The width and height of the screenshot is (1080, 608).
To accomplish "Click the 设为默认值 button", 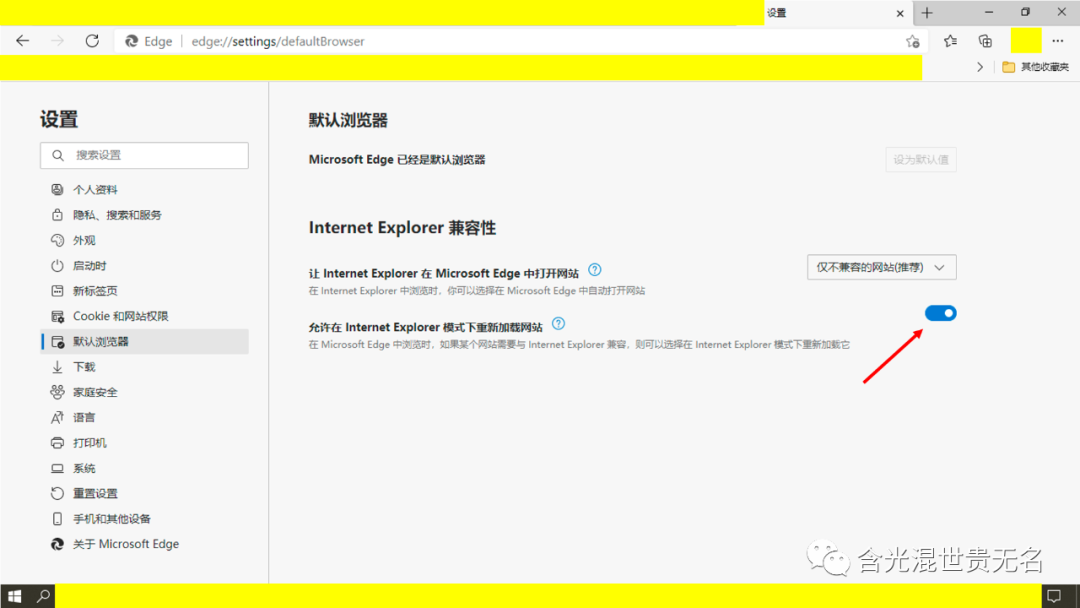I will point(920,159).
